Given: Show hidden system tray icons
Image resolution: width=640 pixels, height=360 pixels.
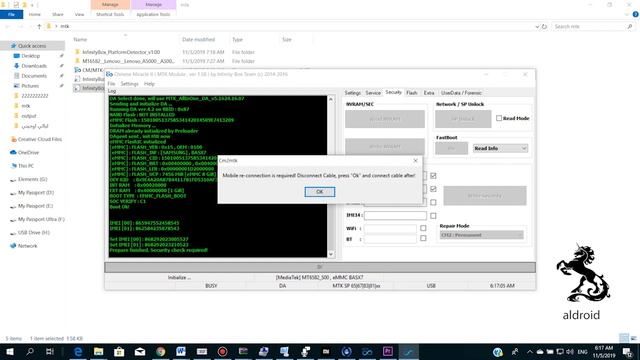Looking at the screenshot, I should click(x=530, y=352).
